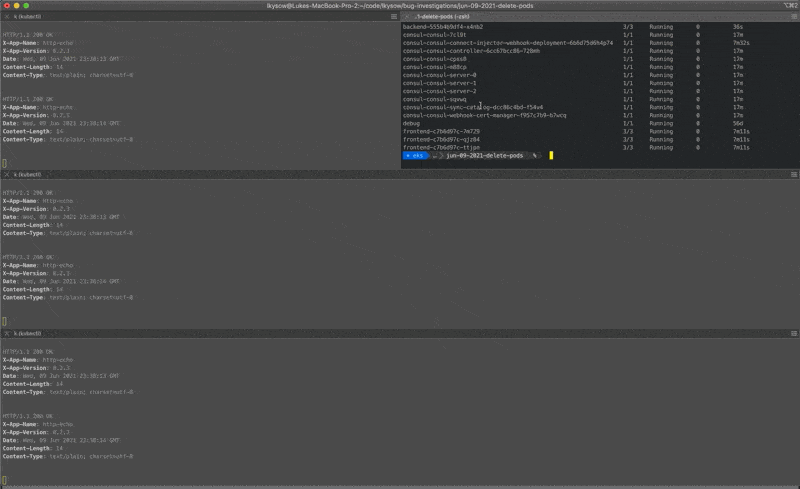Screen dimensions: 800x489
Task: Click pod name consul-consul-7cl9t
Action: [x=434, y=35]
